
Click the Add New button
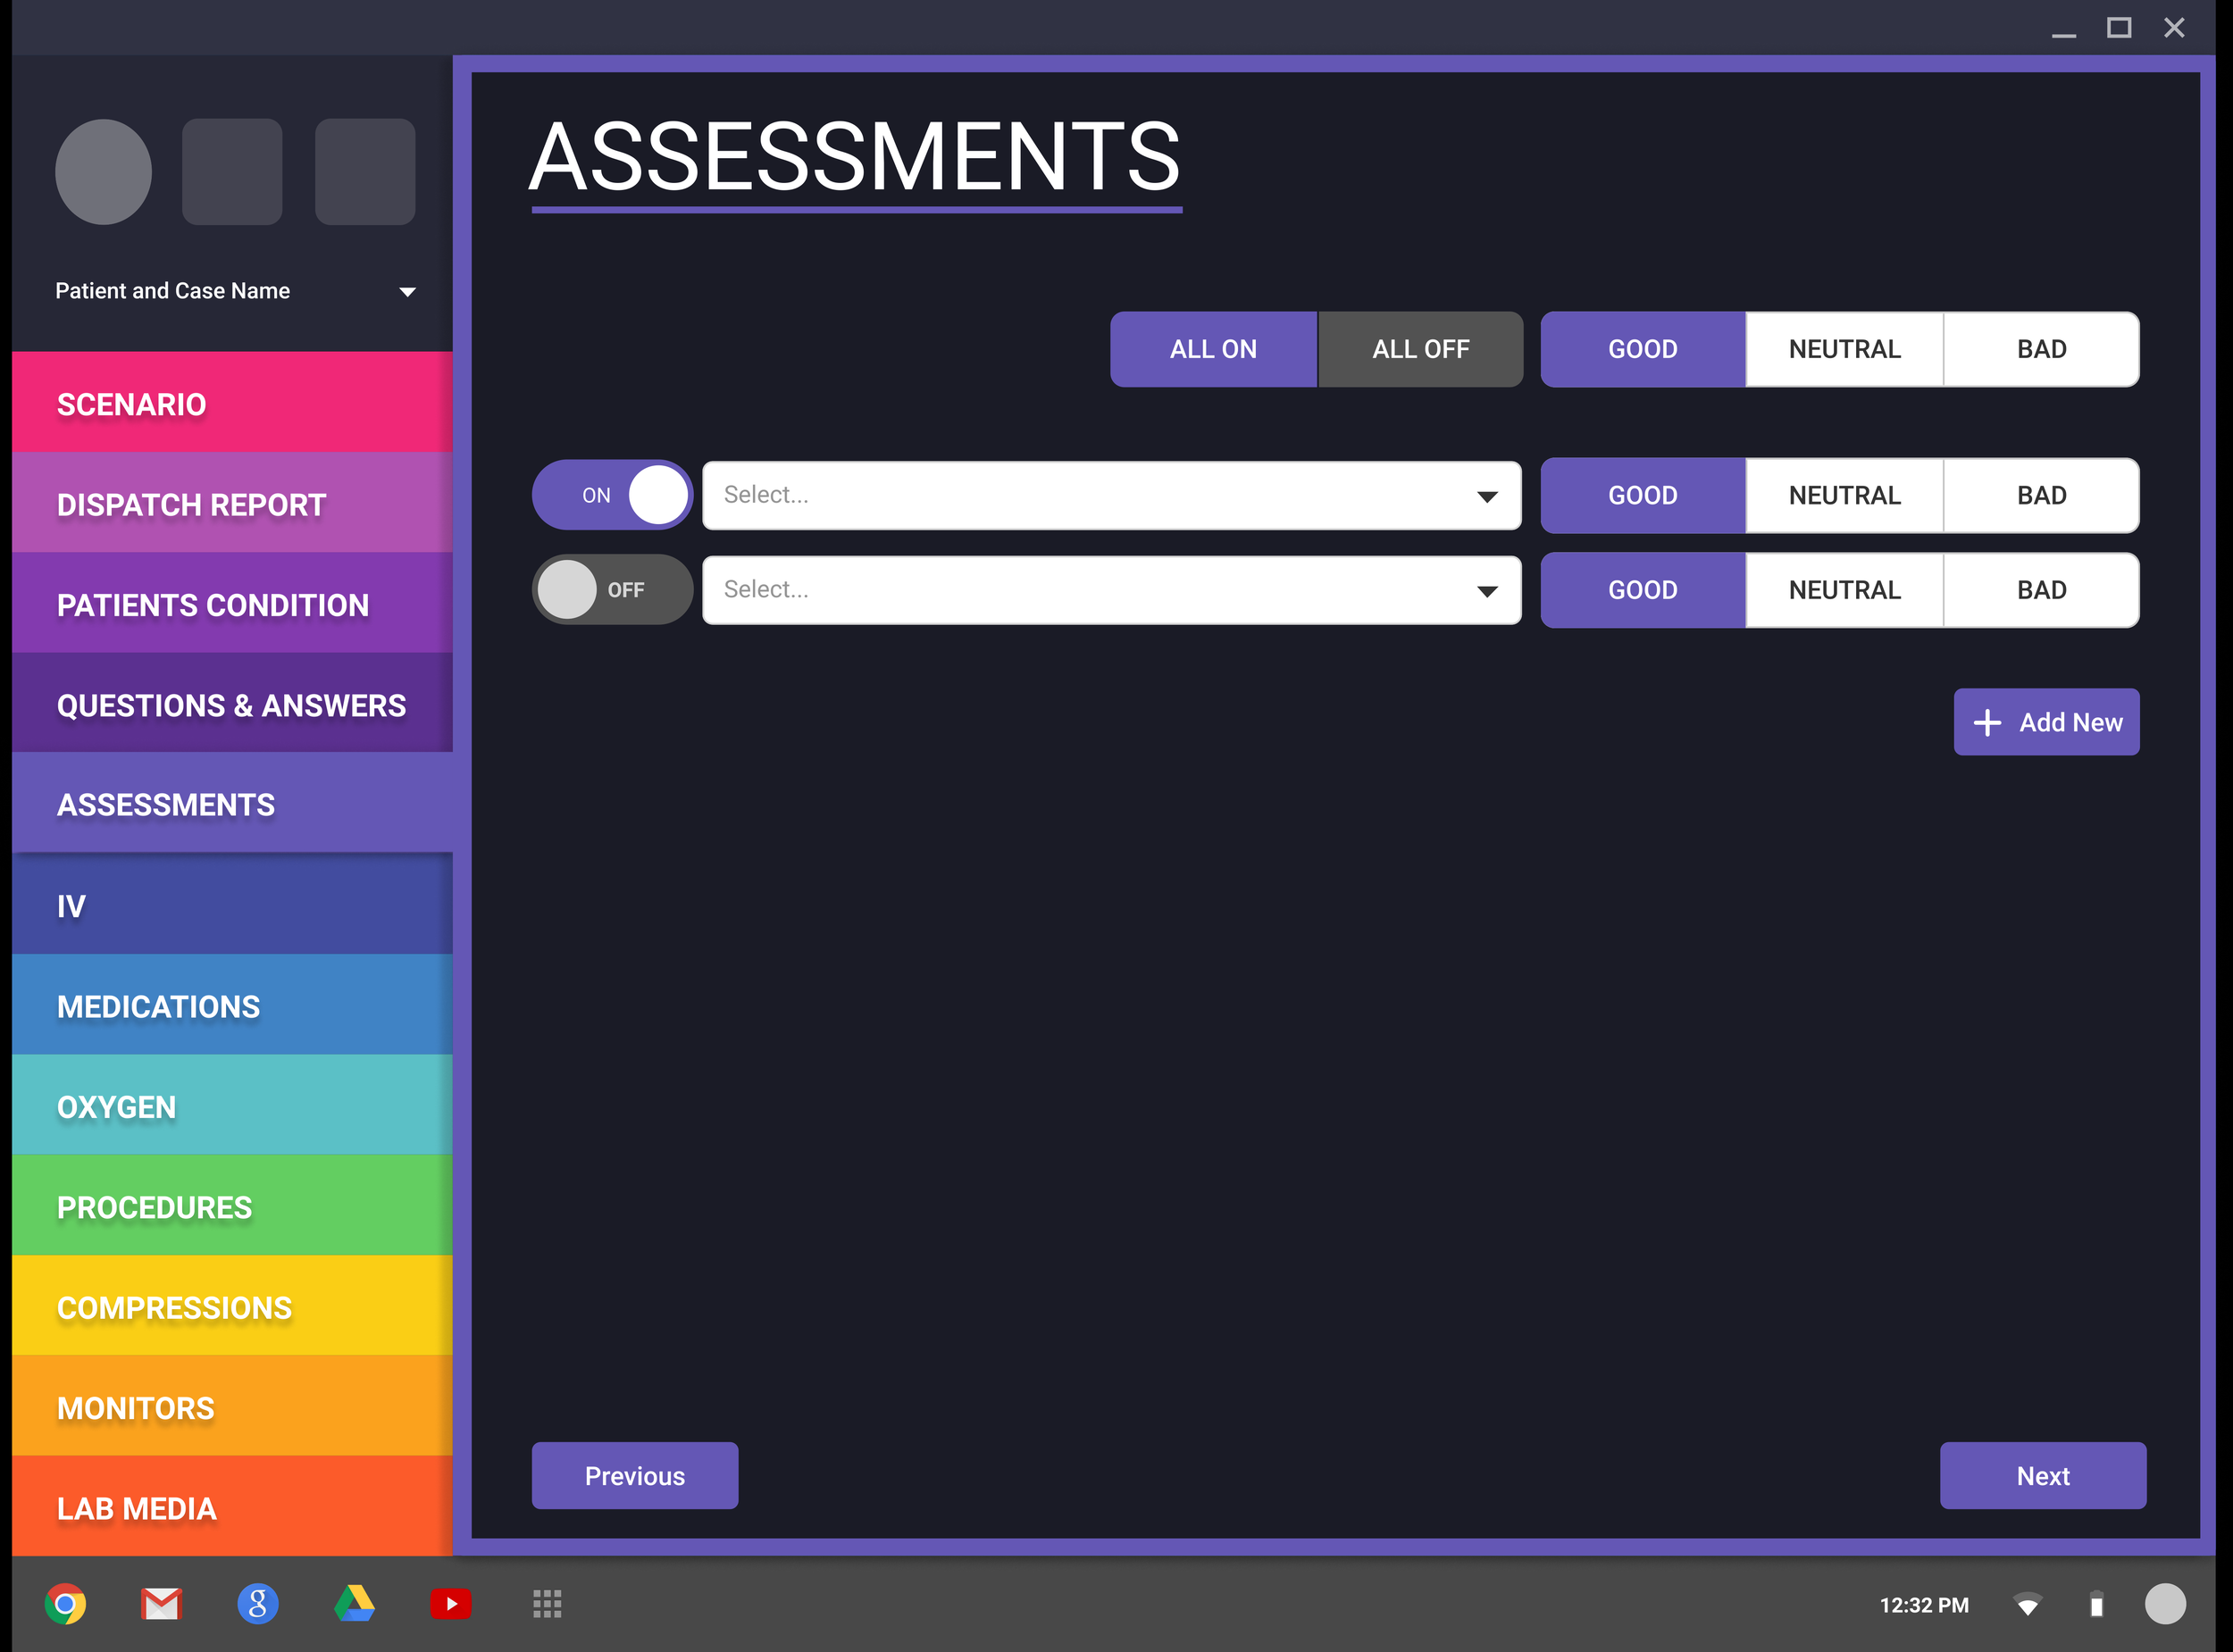click(x=2046, y=721)
